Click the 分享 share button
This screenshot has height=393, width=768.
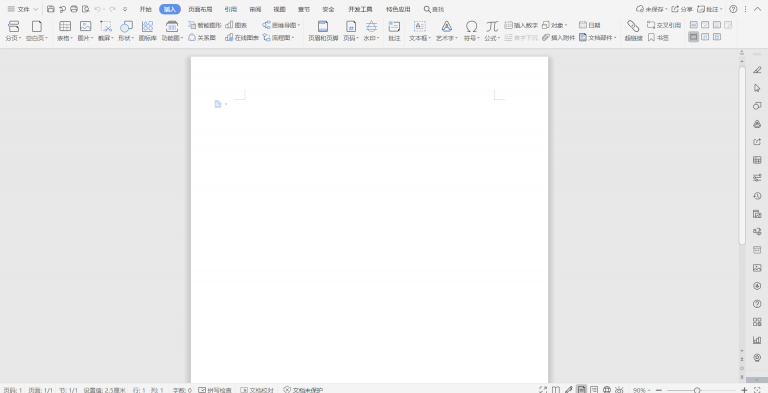[x=682, y=9]
